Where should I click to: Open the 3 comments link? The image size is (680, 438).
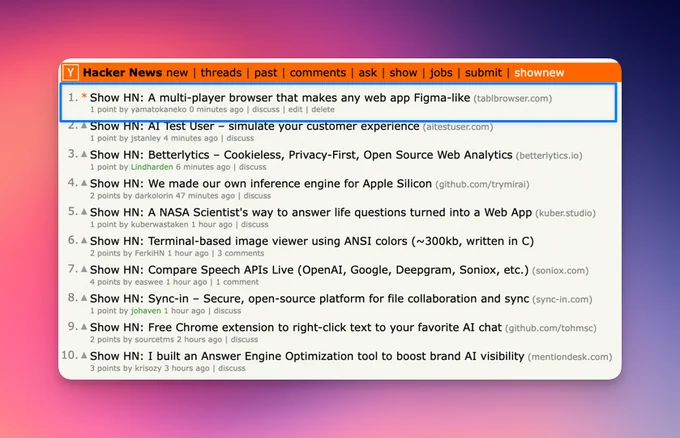coord(241,253)
